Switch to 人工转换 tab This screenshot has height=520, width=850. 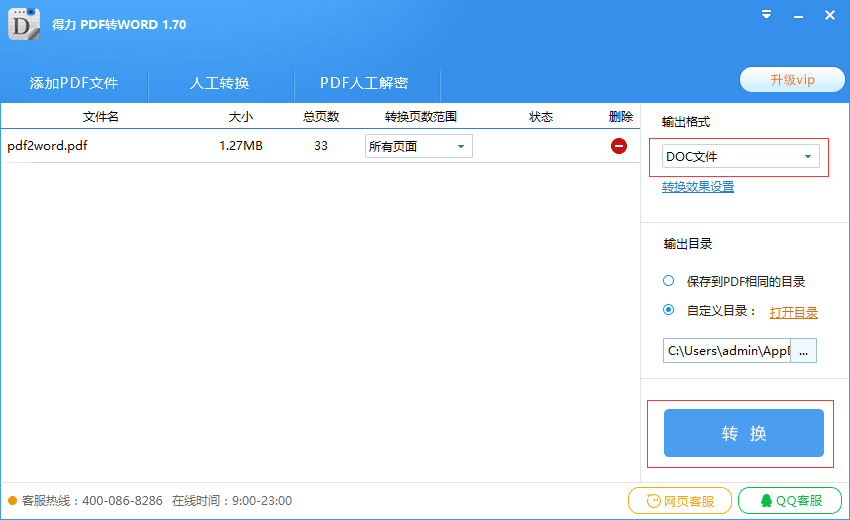coord(220,83)
